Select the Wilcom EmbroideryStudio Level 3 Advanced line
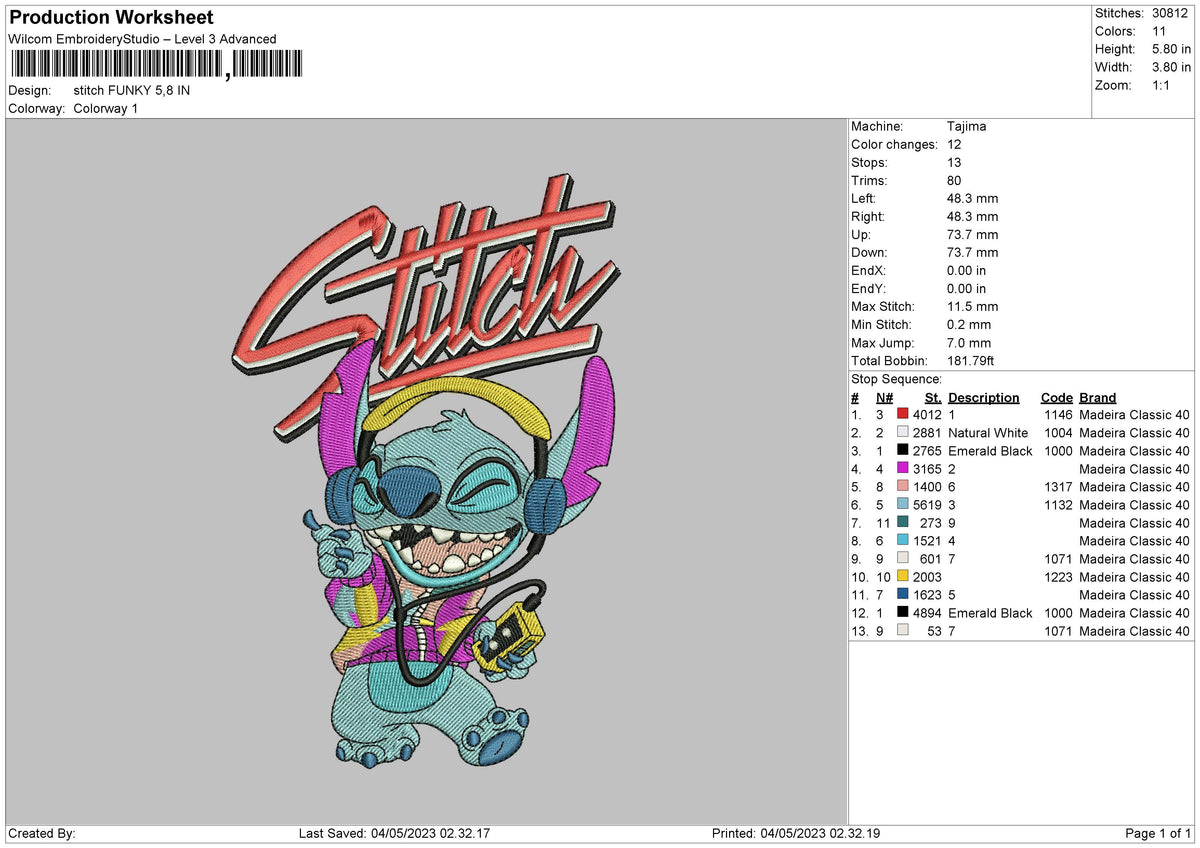The image size is (1200, 848). click(142, 39)
